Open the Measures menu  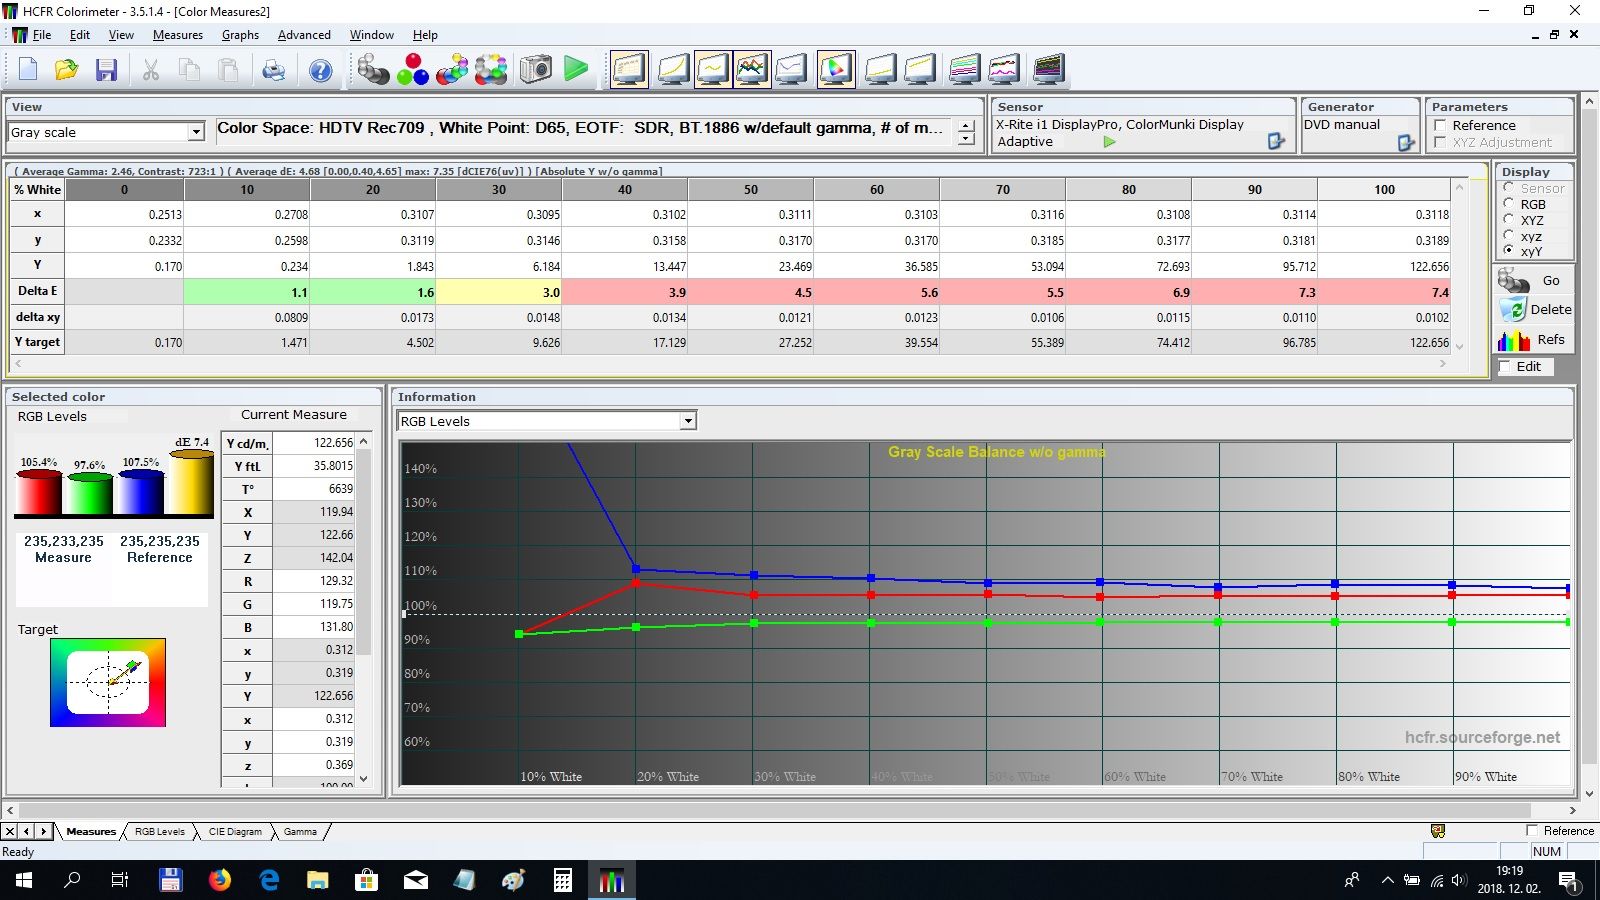coord(178,35)
